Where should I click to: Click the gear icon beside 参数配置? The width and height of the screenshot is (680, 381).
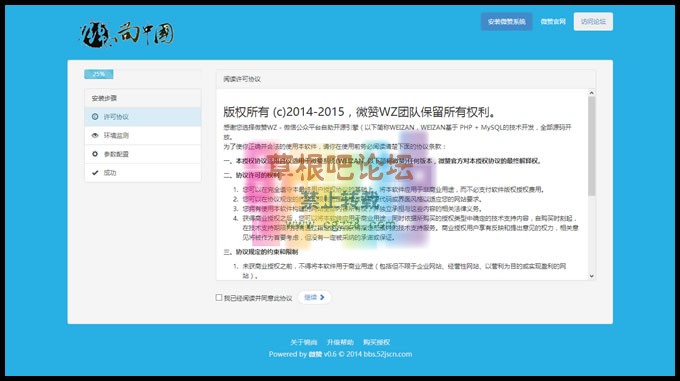pos(95,154)
